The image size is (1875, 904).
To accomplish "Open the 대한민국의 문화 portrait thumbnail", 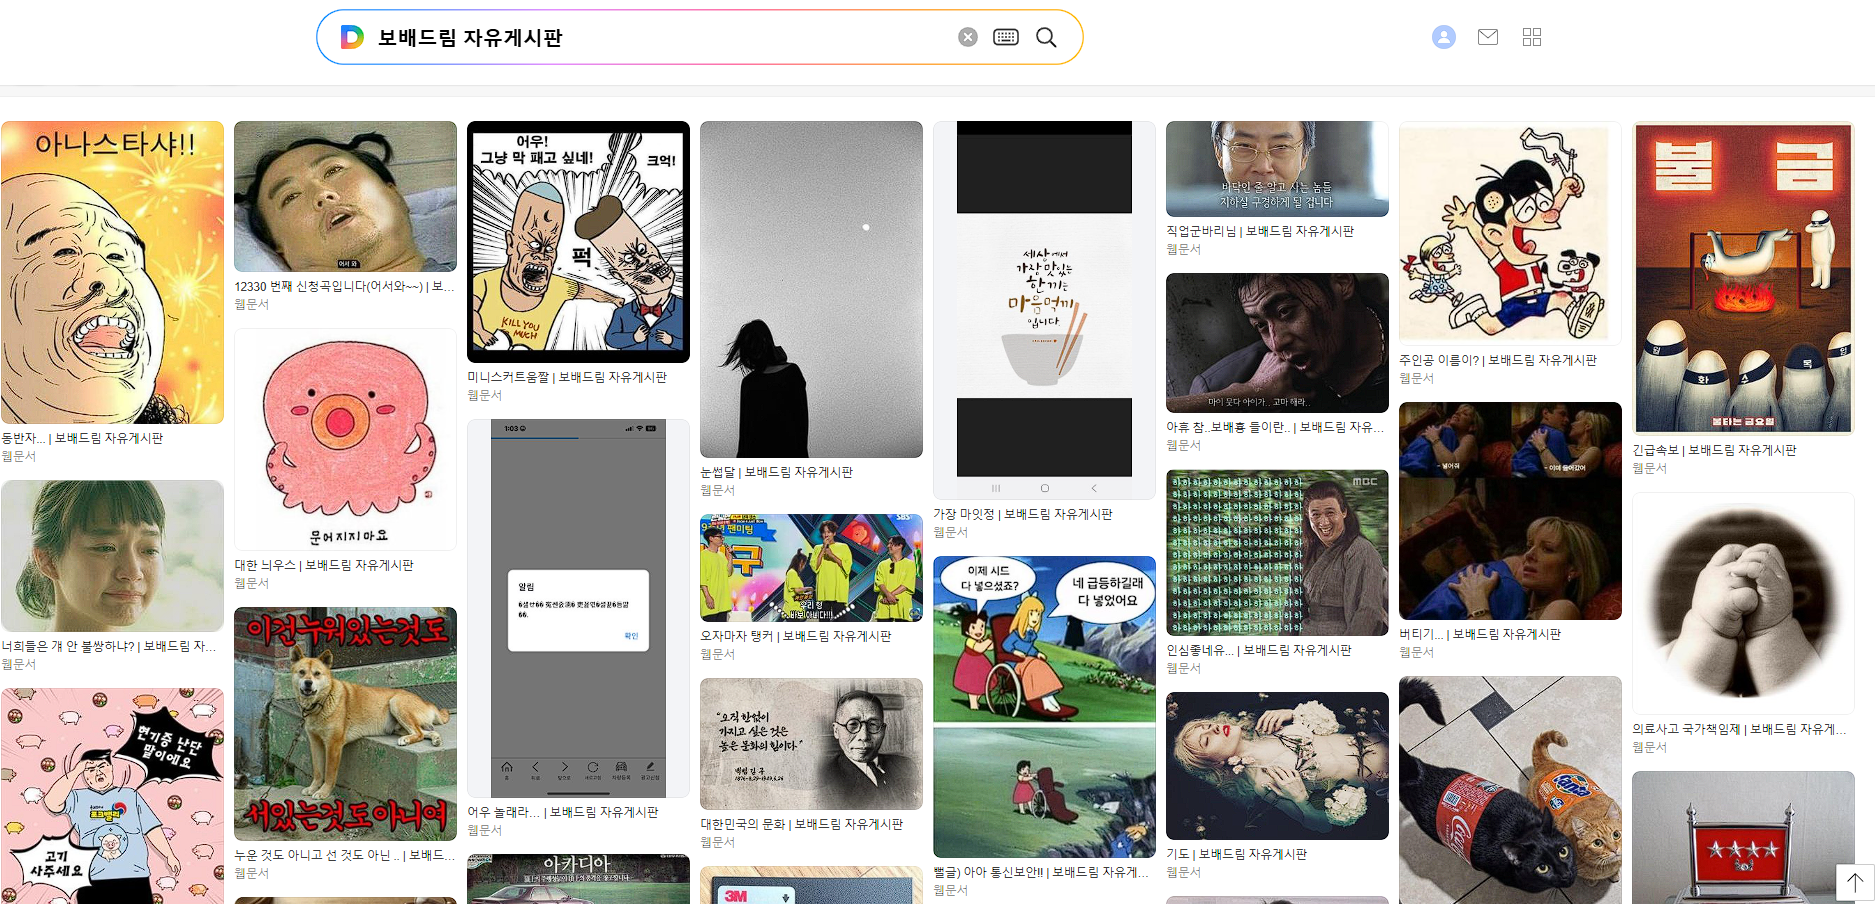I will (x=811, y=744).
